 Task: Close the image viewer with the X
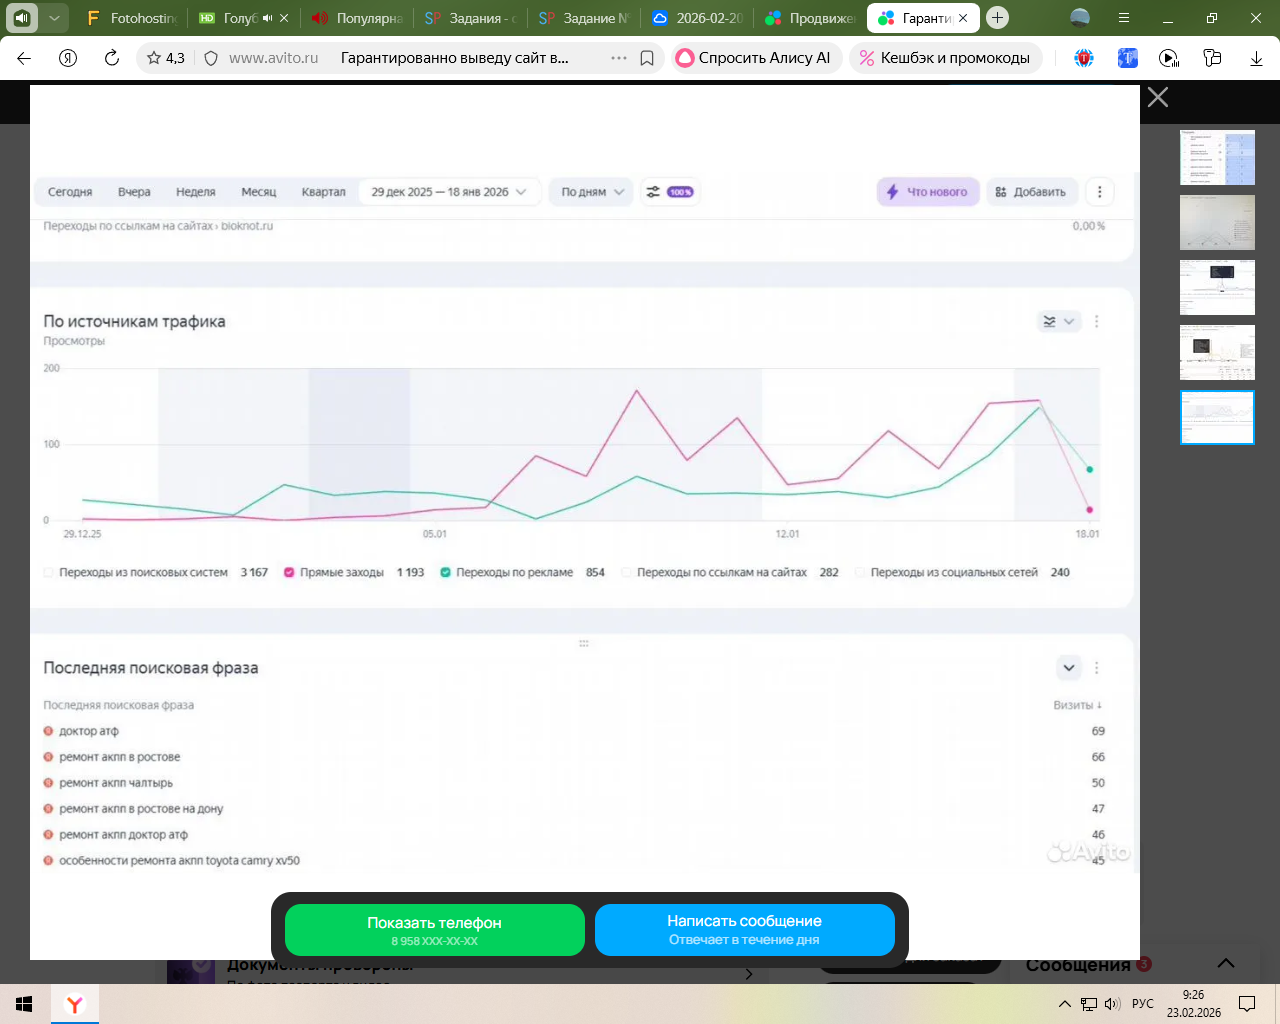[x=1157, y=97]
